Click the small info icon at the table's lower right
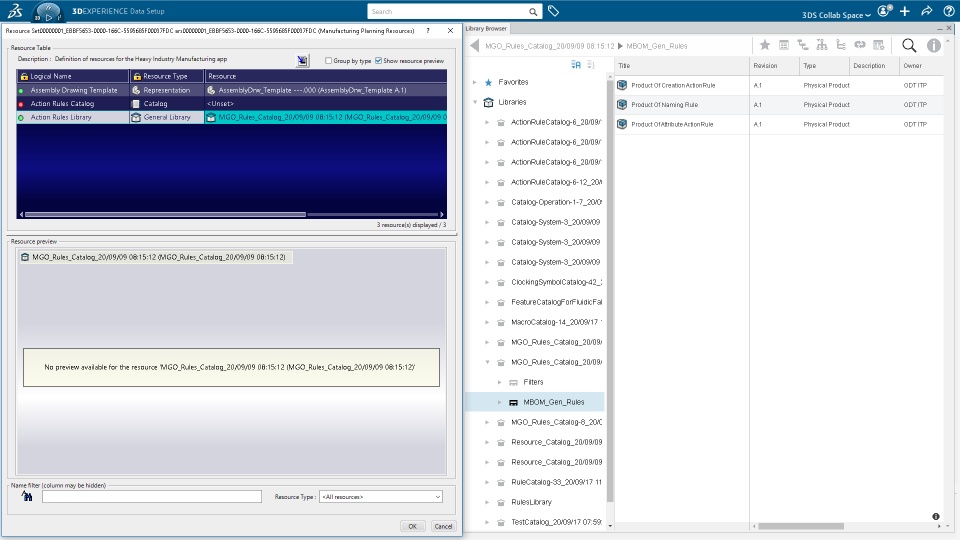 pos(936,517)
